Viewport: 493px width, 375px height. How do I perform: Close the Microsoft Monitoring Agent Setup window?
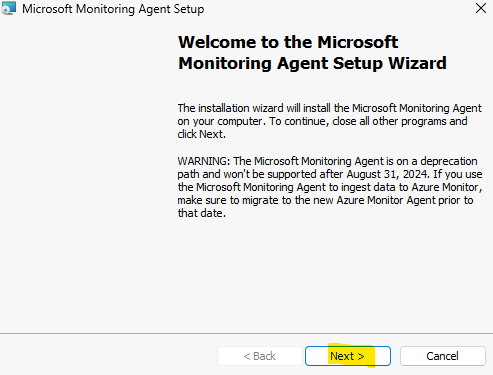coord(481,8)
